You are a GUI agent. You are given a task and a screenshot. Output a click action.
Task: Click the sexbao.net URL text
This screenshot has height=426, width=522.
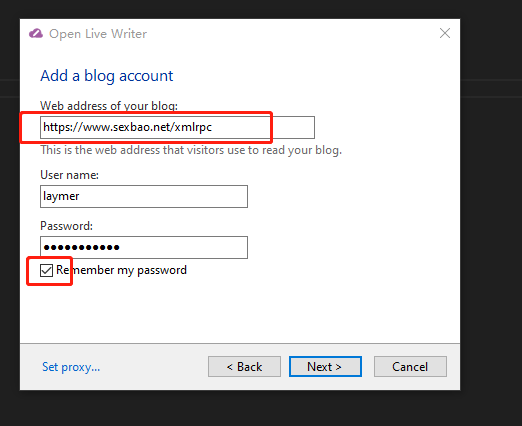click(x=127, y=127)
